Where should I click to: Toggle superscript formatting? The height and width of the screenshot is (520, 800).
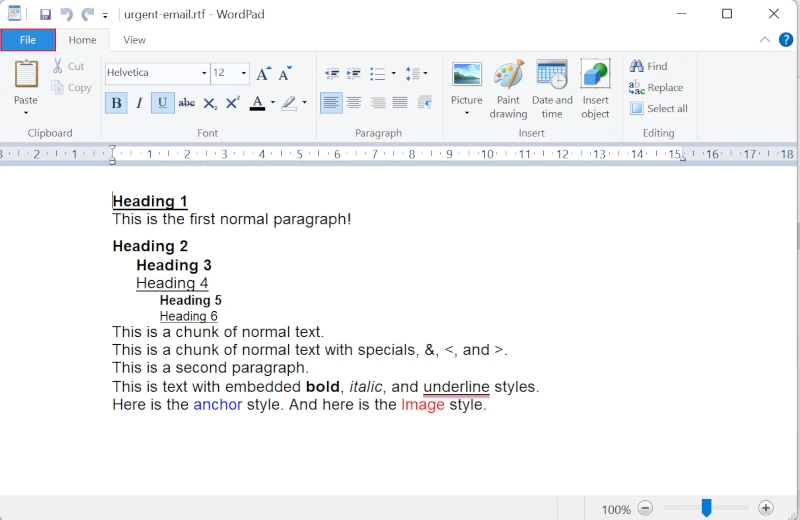233,103
